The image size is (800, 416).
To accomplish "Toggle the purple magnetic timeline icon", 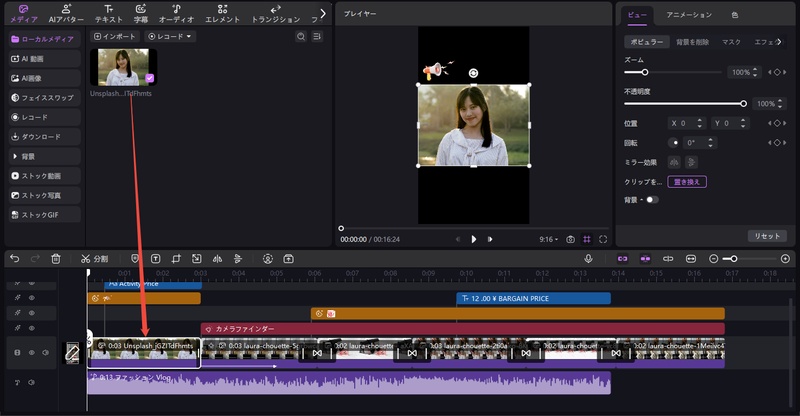I will pos(645,259).
